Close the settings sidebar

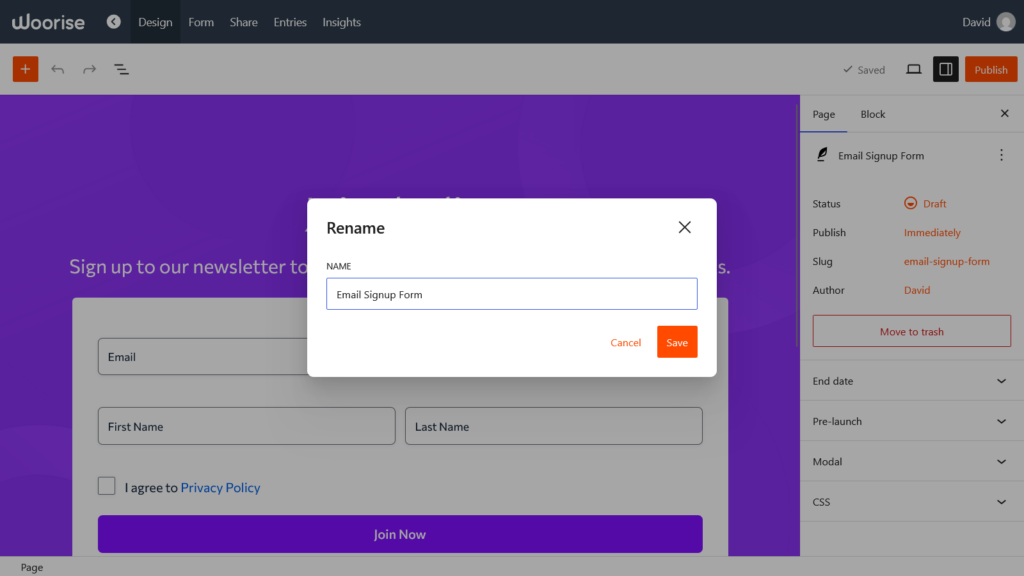[x=1004, y=114]
